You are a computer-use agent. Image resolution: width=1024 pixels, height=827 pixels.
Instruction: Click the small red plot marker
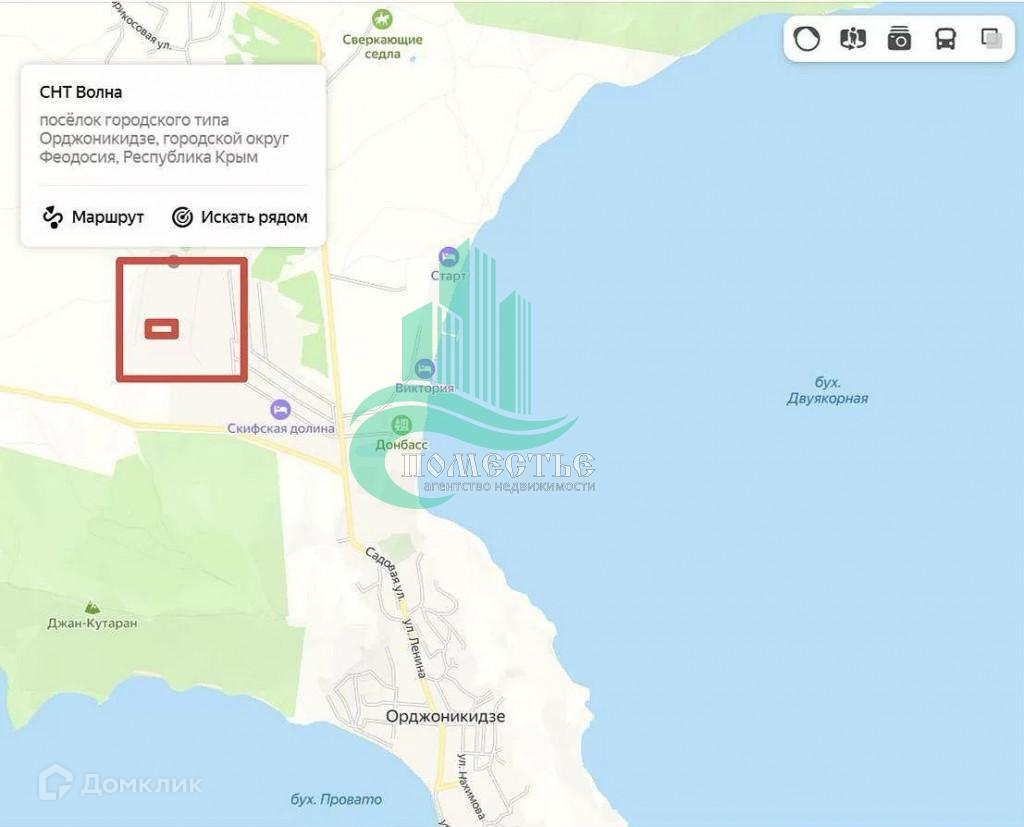coord(161,329)
